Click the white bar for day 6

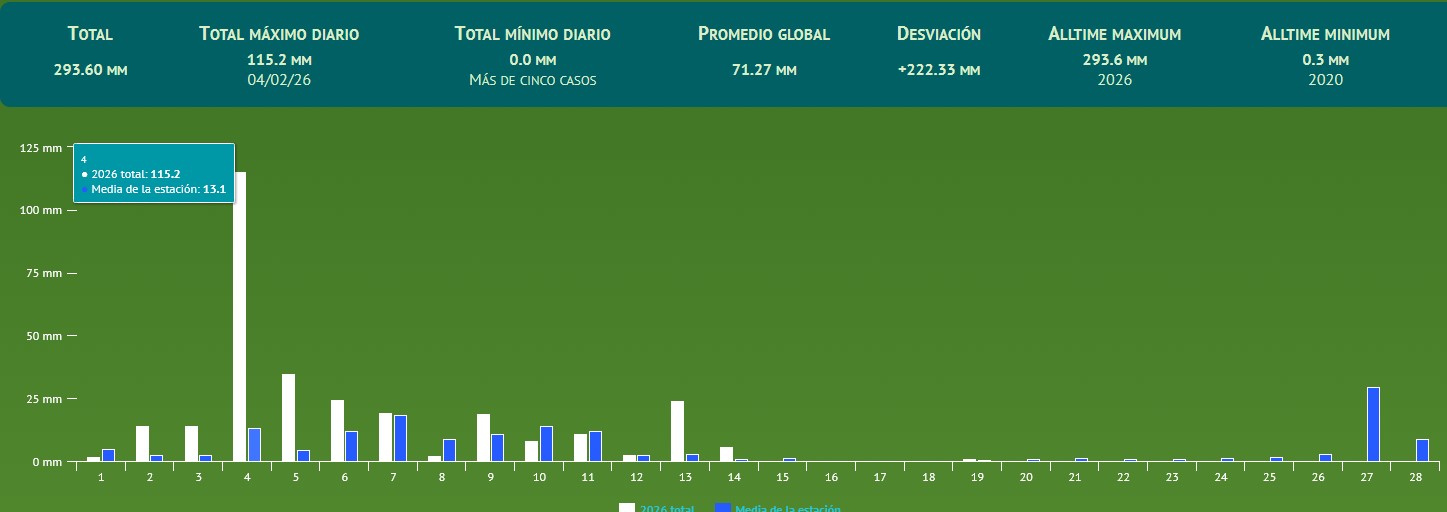pos(337,431)
